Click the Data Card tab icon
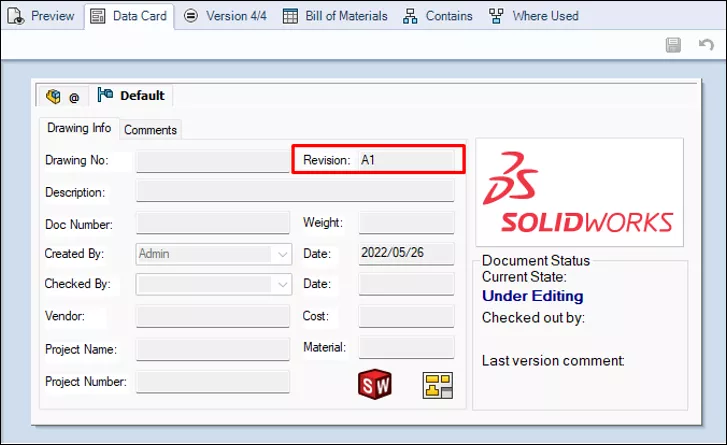Viewport: 727px width, 445px height. tap(97, 16)
